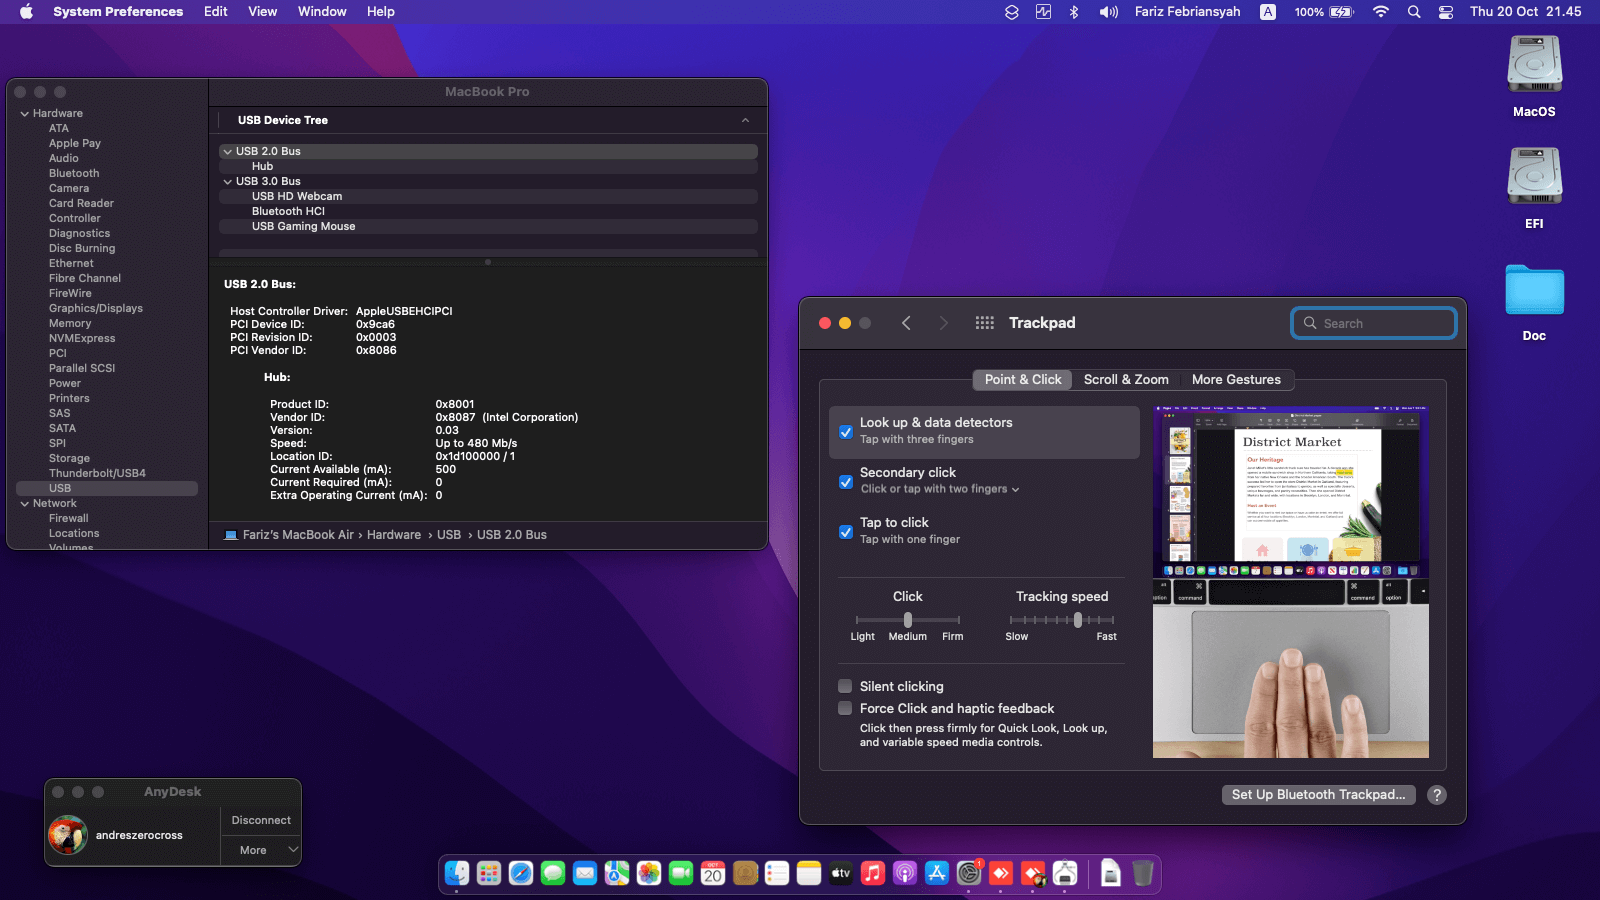
Task: Open Safari from the Dock
Action: 521,874
